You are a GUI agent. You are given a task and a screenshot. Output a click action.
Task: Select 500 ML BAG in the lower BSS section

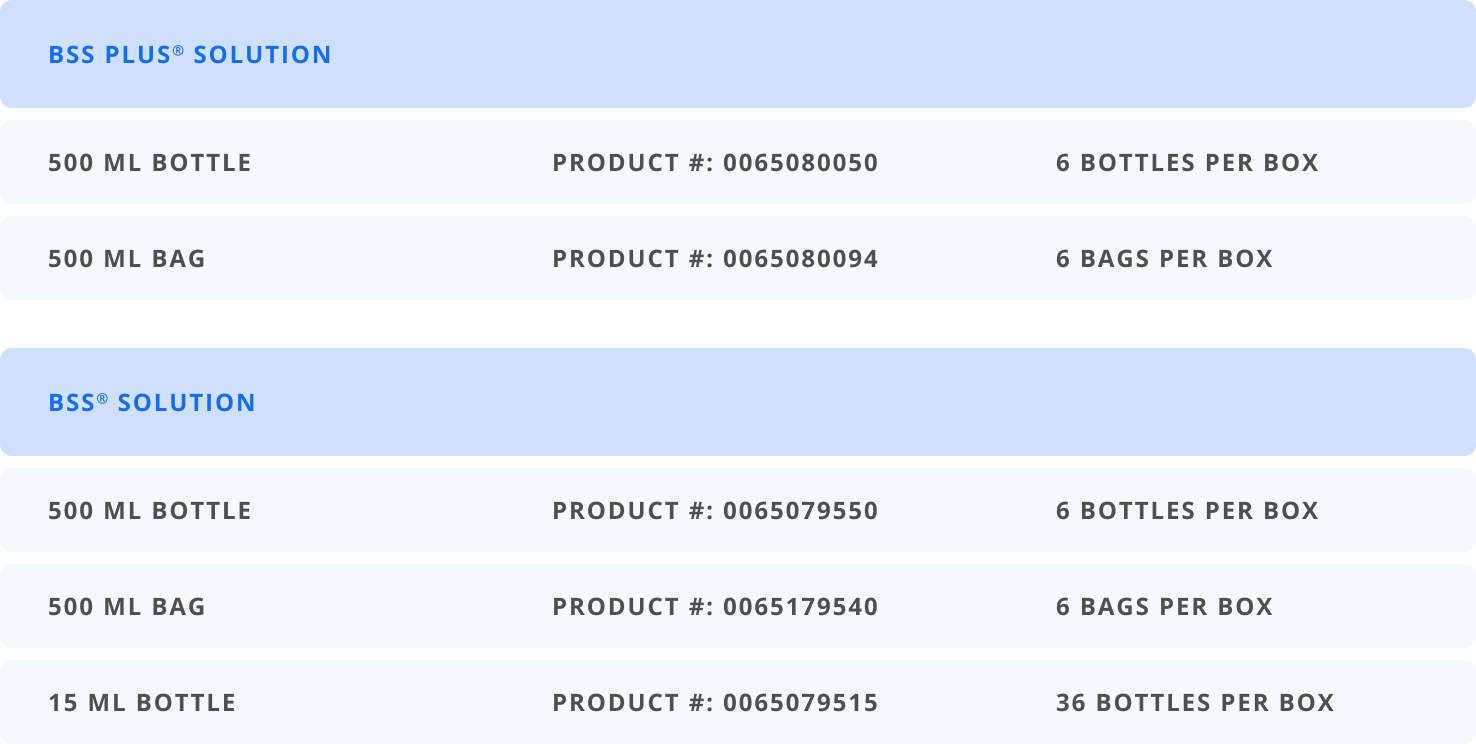coord(127,607)
